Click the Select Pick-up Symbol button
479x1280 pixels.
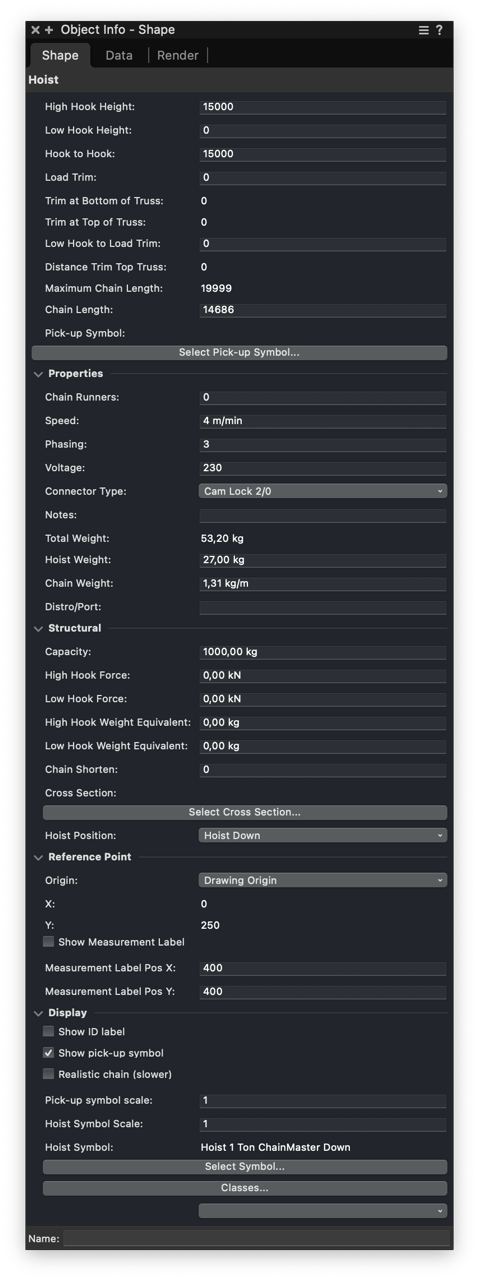(239, 353)
